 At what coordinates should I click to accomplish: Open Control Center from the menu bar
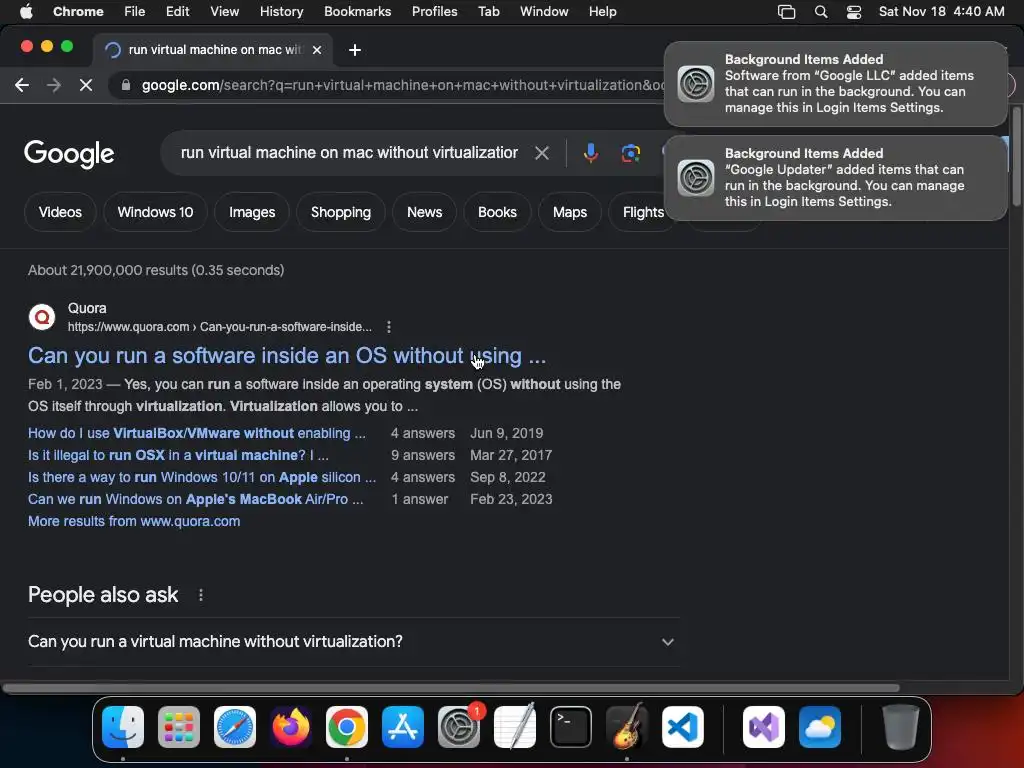click(854, 12)
